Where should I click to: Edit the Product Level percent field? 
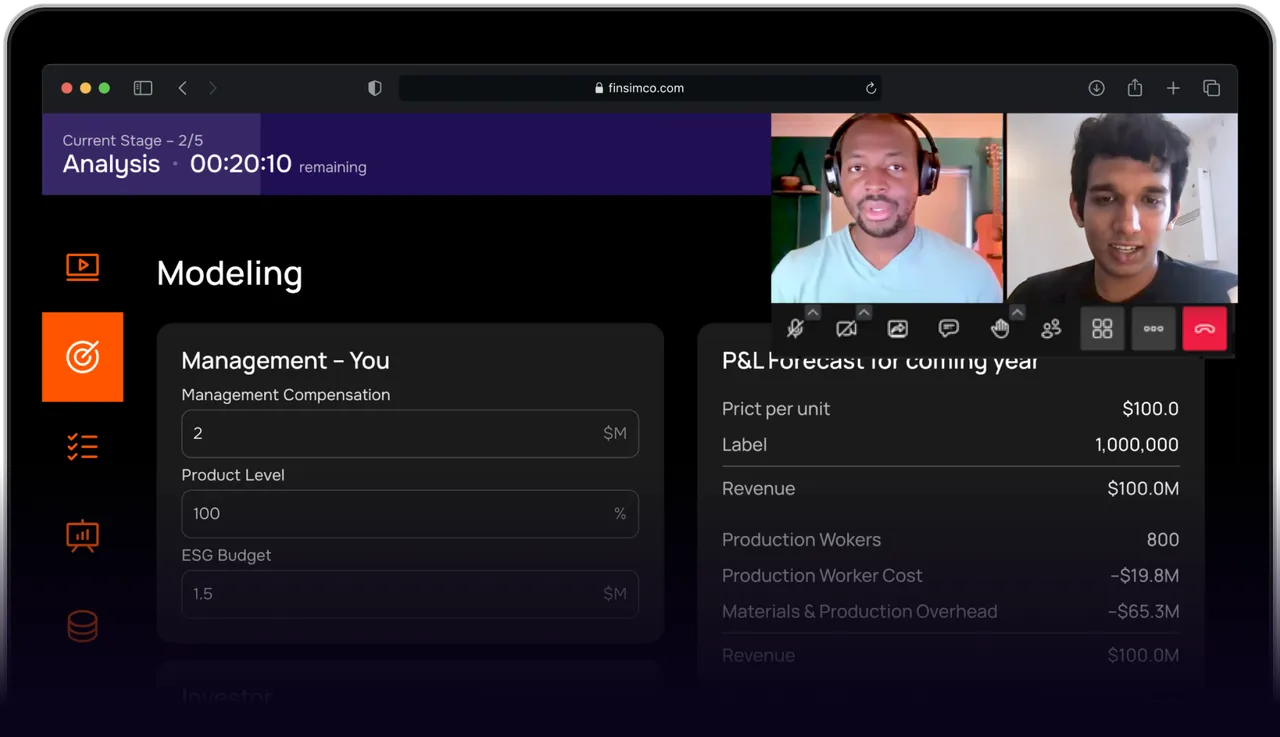click(410, 513)
